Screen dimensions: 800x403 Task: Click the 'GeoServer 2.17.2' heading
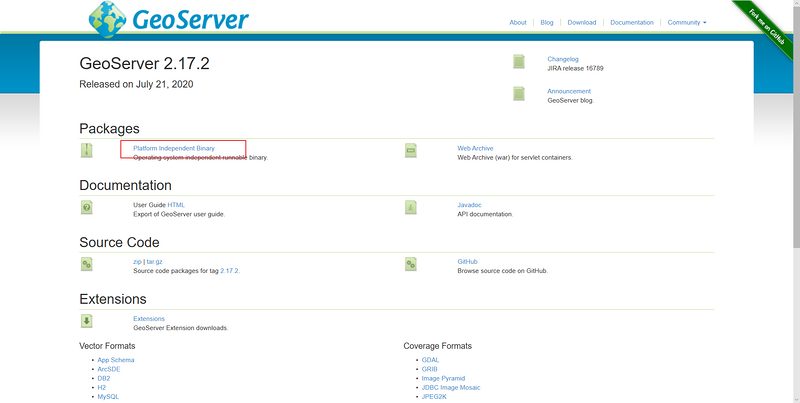[x=144, y=64]
